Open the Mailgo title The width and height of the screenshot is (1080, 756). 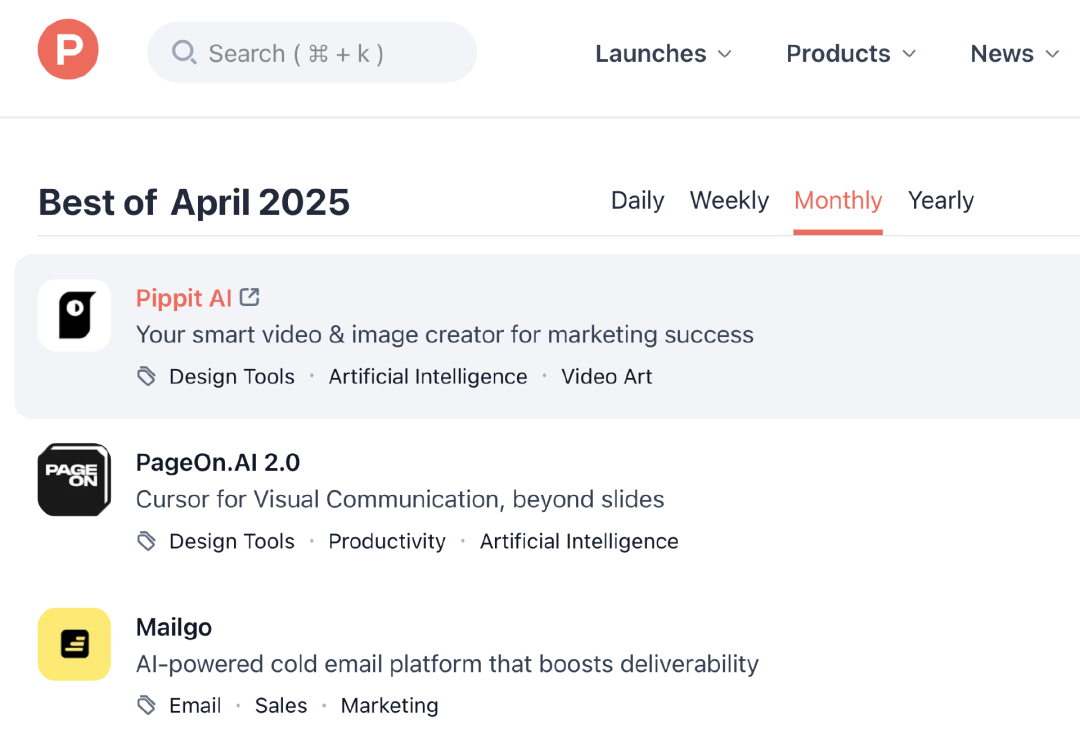click(x=174, y=627)
